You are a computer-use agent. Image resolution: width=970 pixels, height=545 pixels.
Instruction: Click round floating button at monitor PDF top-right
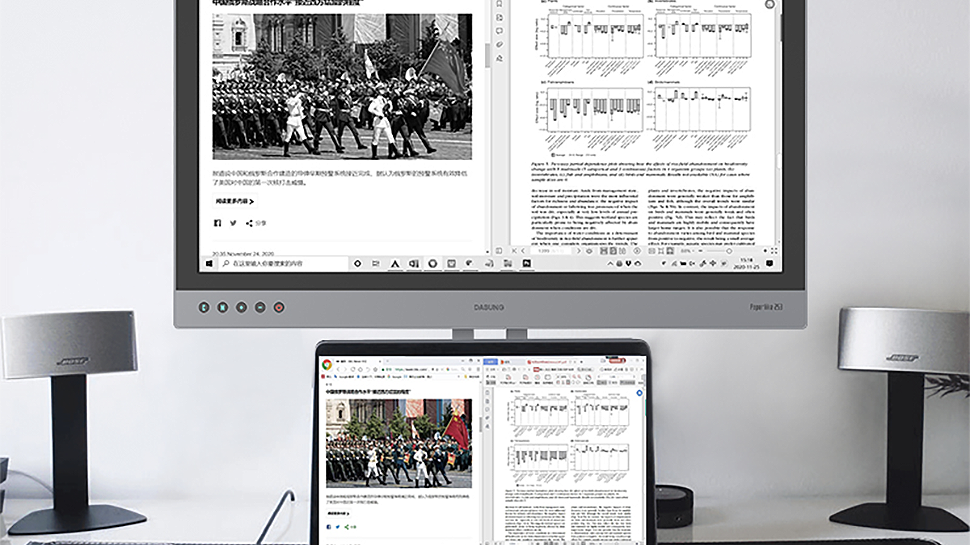coord(770,4)
